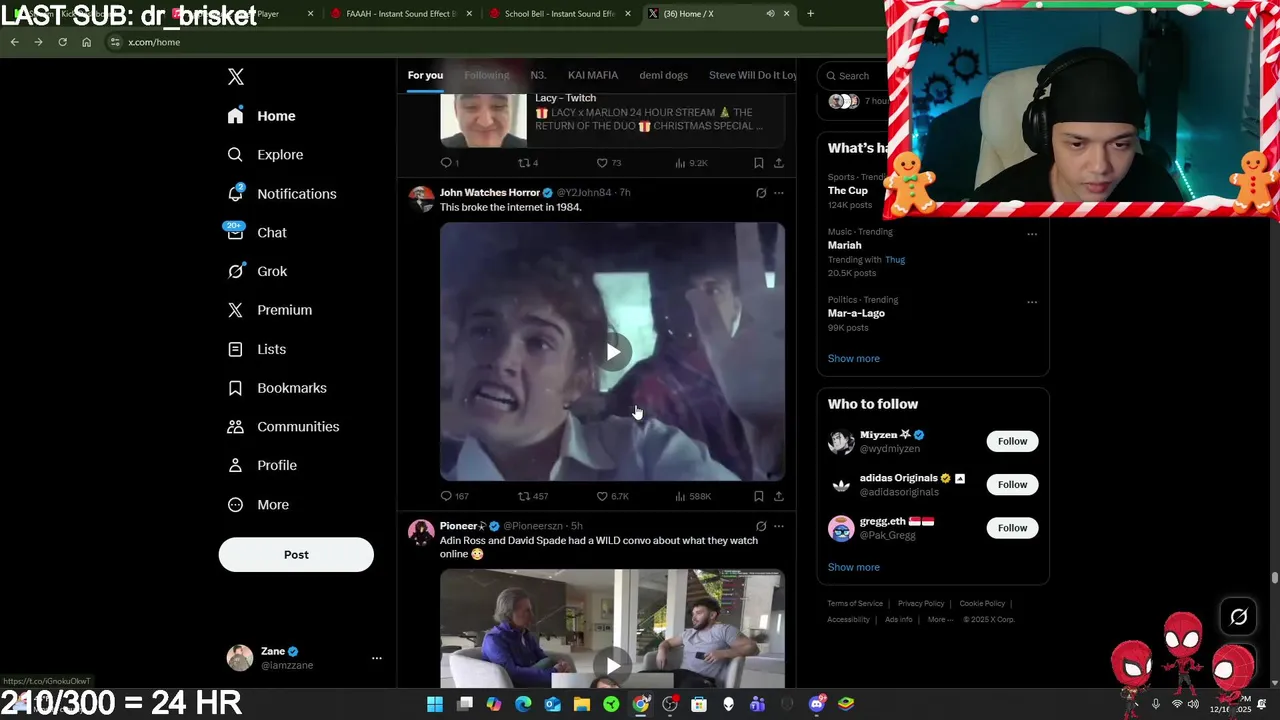Go to Home in the sidebar
Screen dimensions: 1280x720
click(x=262, y=116)
